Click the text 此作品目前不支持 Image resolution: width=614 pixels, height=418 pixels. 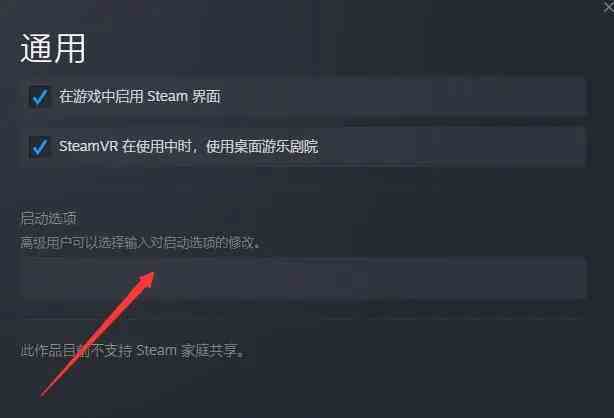[76, 351]
